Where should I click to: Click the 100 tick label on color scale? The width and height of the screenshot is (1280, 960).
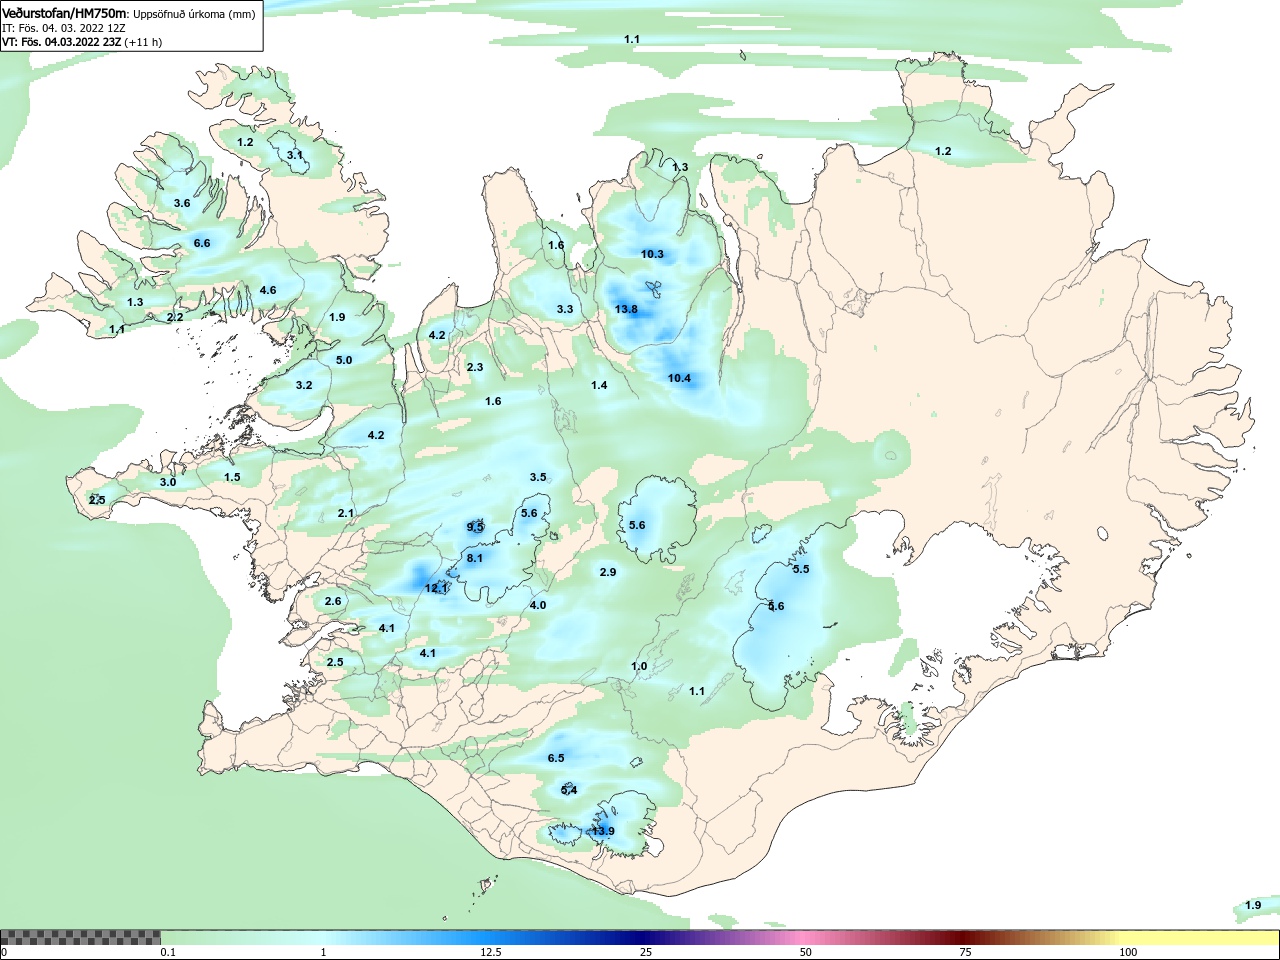(x=1128, y=952)
